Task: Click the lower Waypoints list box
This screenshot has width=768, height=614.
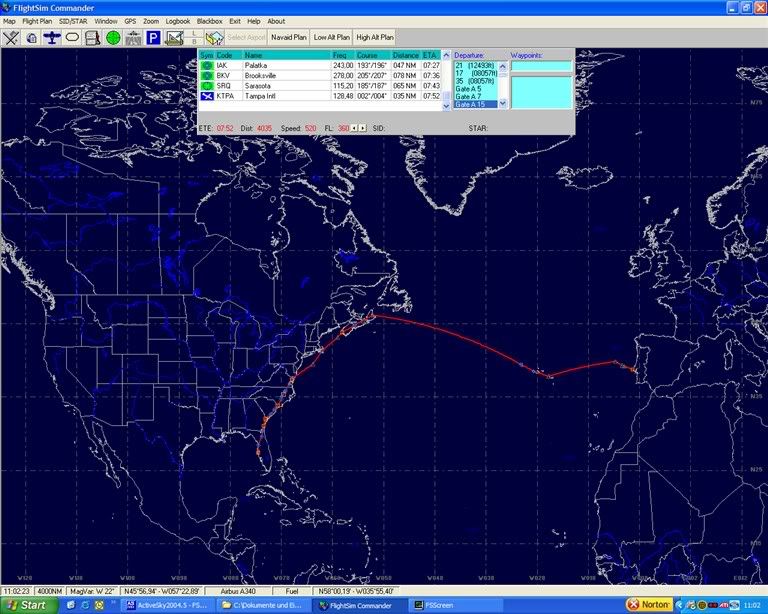Action: (x=542, y=92)
